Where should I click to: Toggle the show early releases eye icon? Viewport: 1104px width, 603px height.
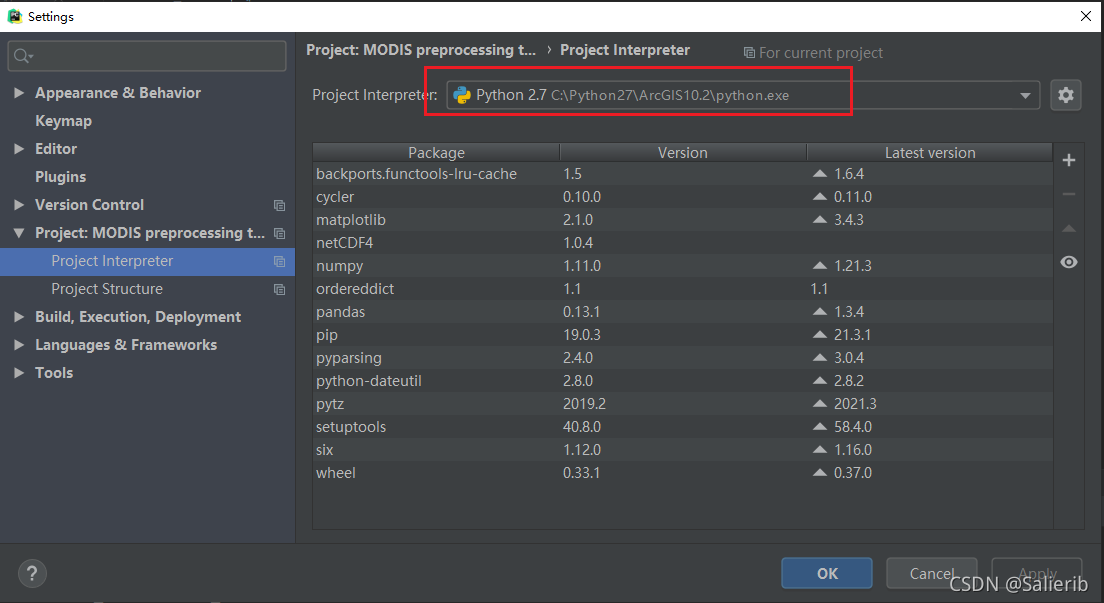1068,262
